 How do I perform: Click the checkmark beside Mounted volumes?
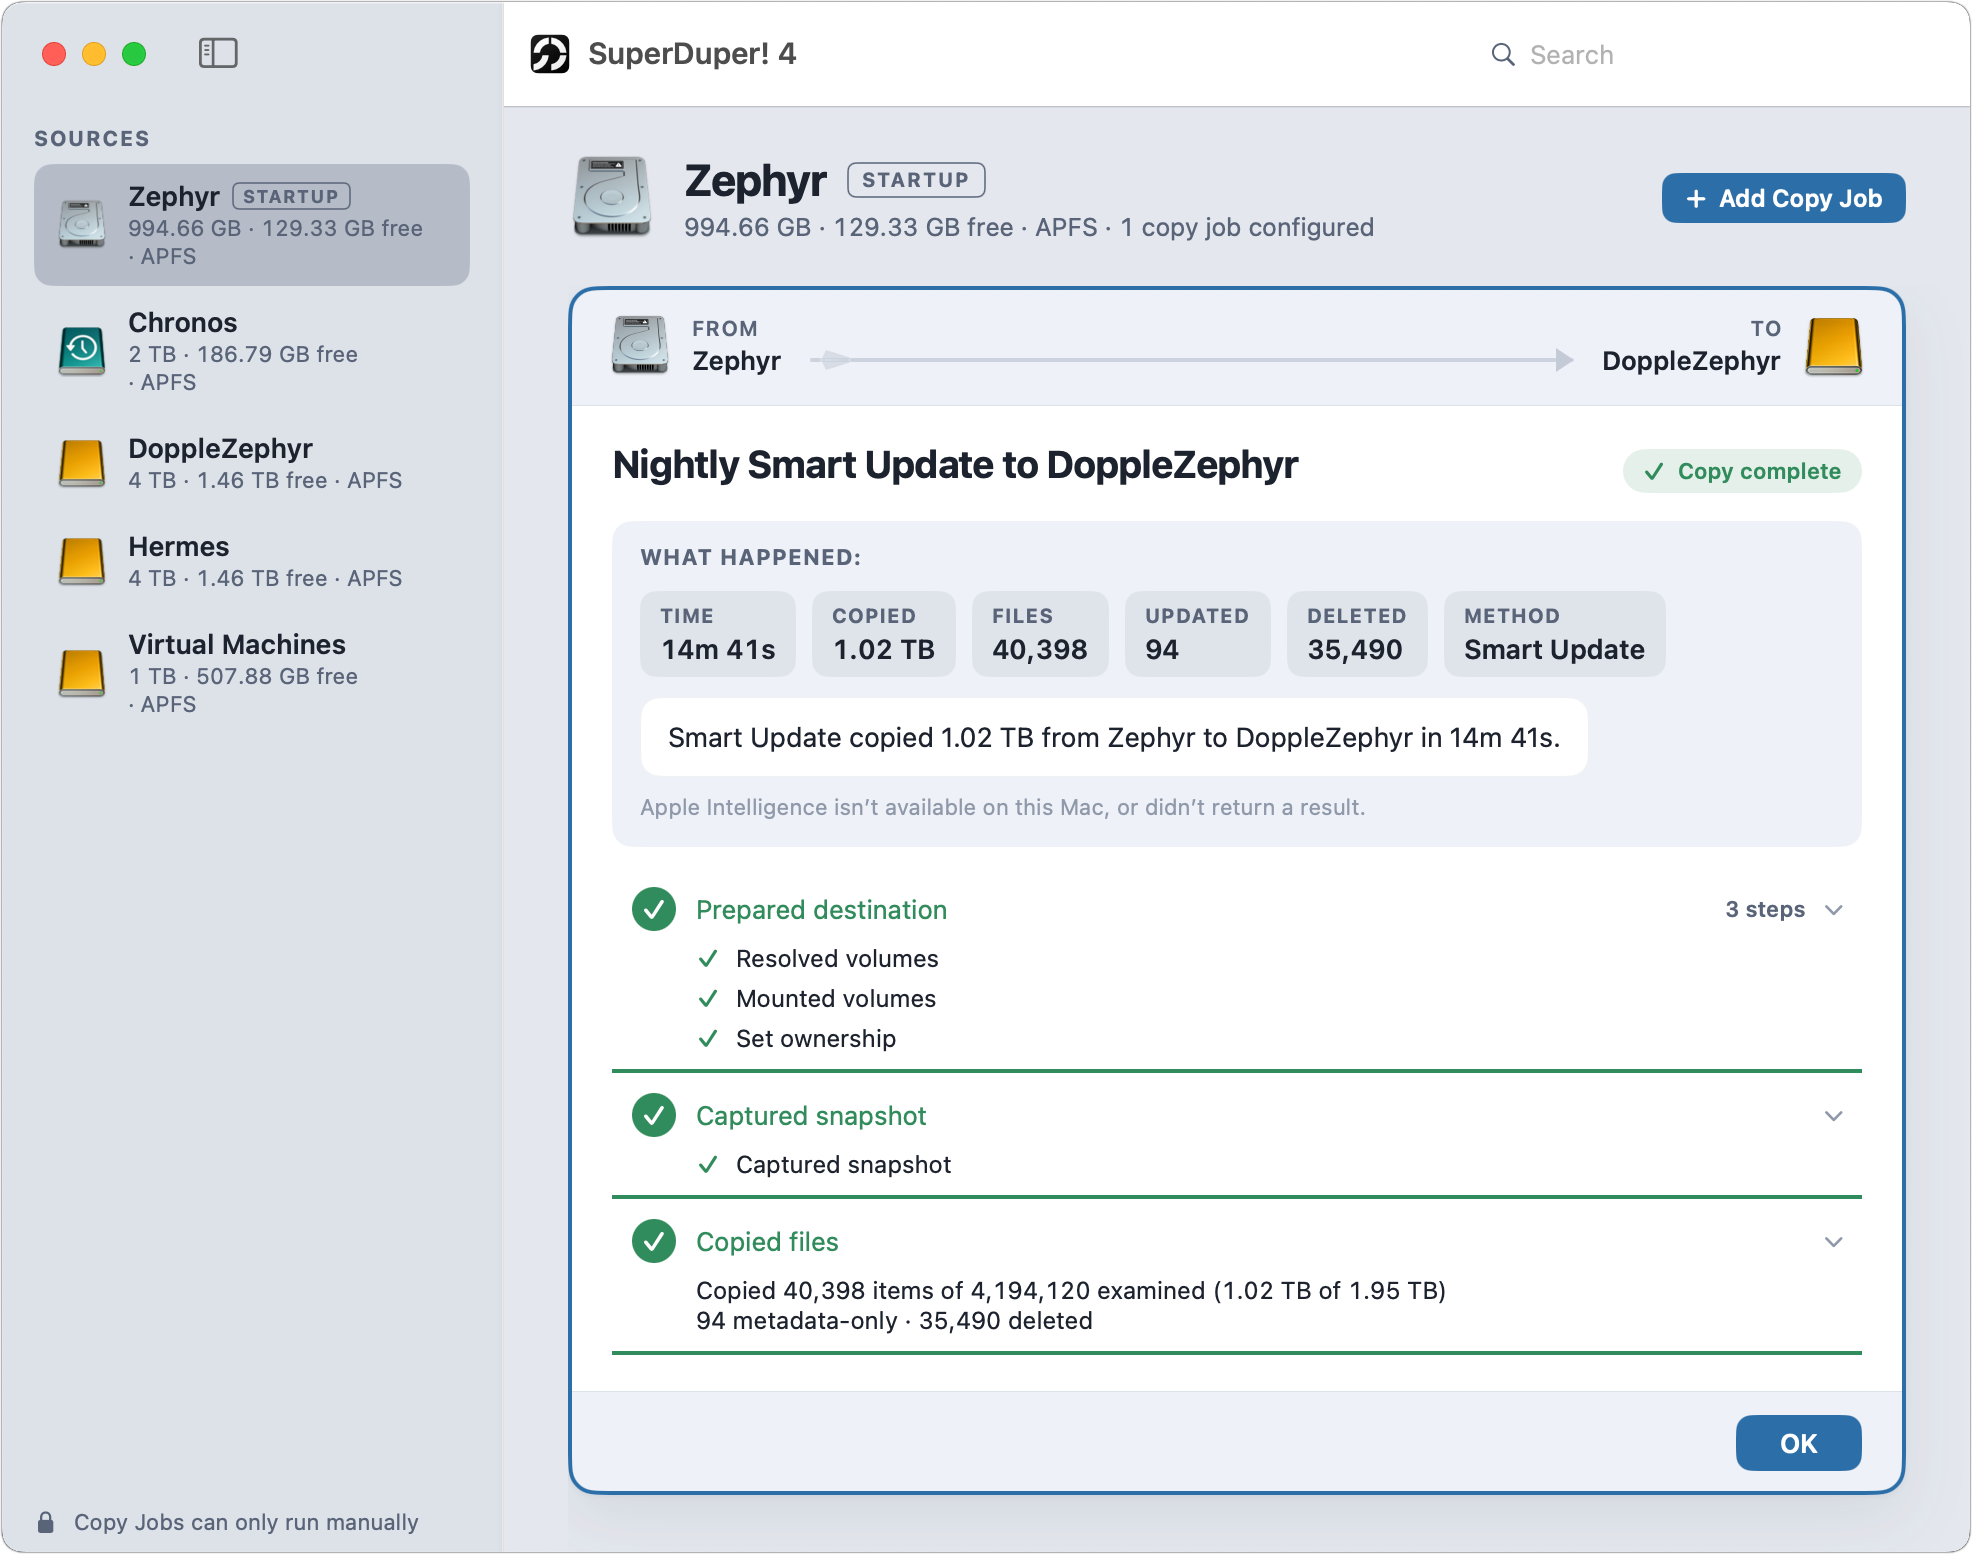pyautogui.click(x=708, y=999)
